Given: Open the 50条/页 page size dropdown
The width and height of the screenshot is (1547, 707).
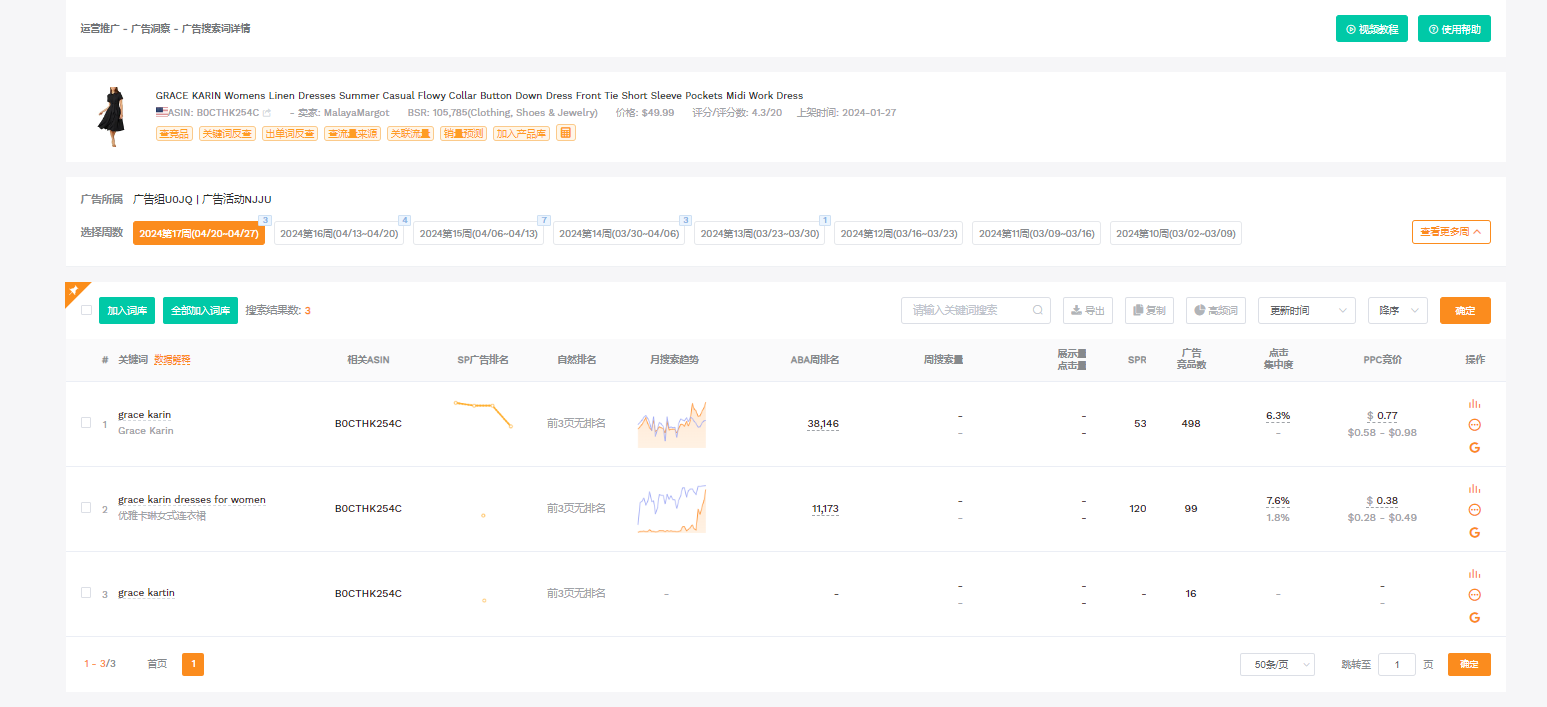Looking at the screenshot, I should click(1276, 665).
